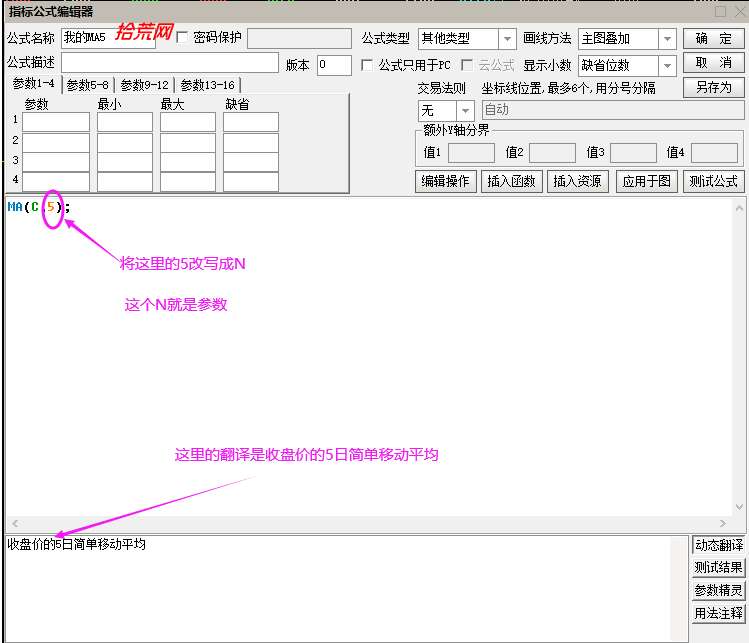749x643 pixels.
Task: Show the 测试结果 panel
Action: click(x=718, y=568)
